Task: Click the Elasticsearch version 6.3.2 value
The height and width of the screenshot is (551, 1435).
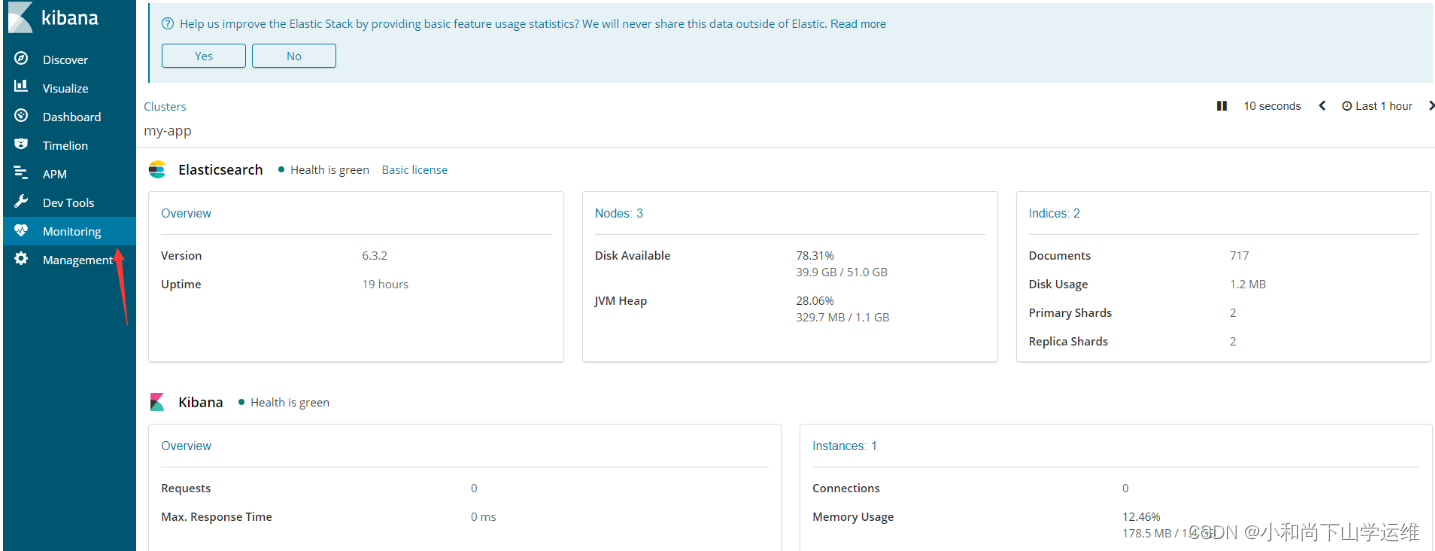Action: [374, 256]
